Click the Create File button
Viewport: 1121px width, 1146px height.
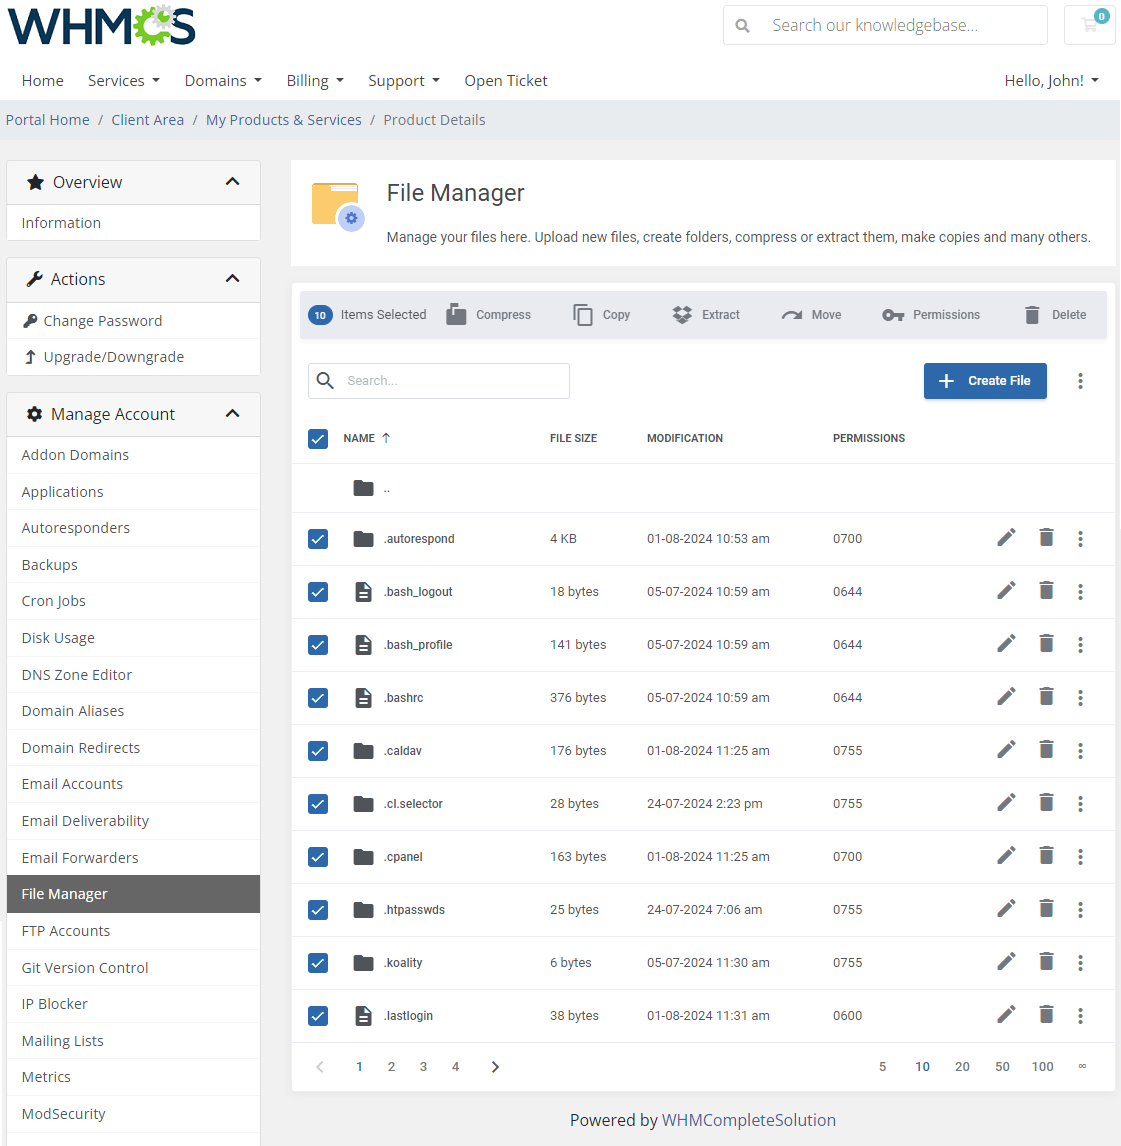click(x=984, y=381)
